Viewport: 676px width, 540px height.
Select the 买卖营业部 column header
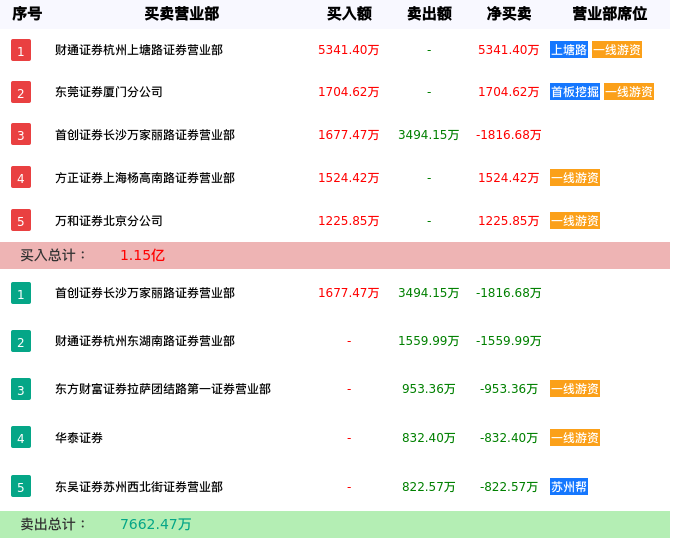pyautogui.click(x=182, y=14)
